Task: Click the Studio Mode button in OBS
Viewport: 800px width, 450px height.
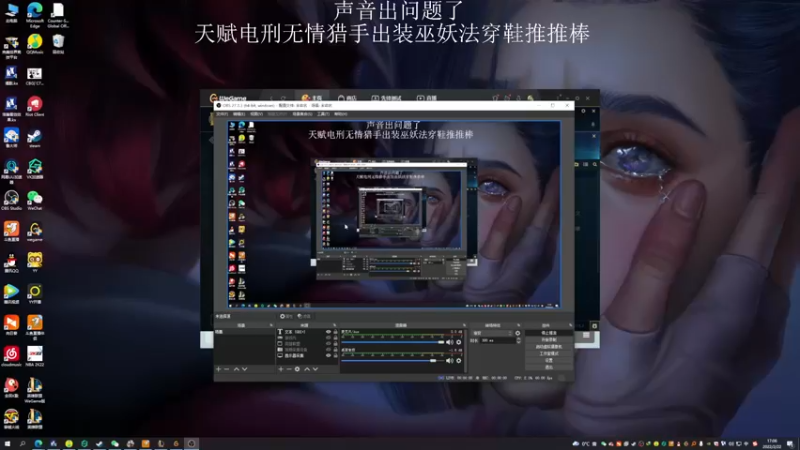Action: pos(549,354)
